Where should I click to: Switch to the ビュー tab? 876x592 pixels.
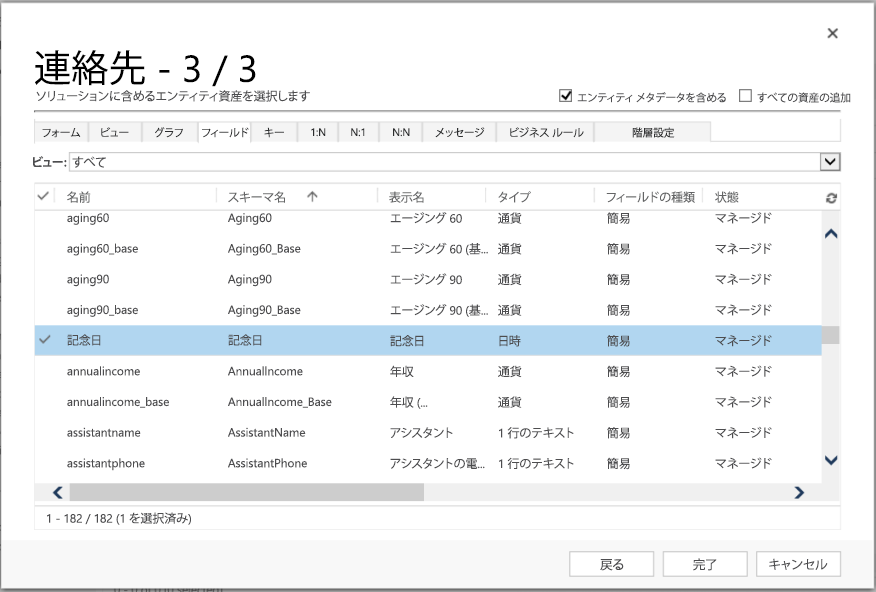click(115, 132)
